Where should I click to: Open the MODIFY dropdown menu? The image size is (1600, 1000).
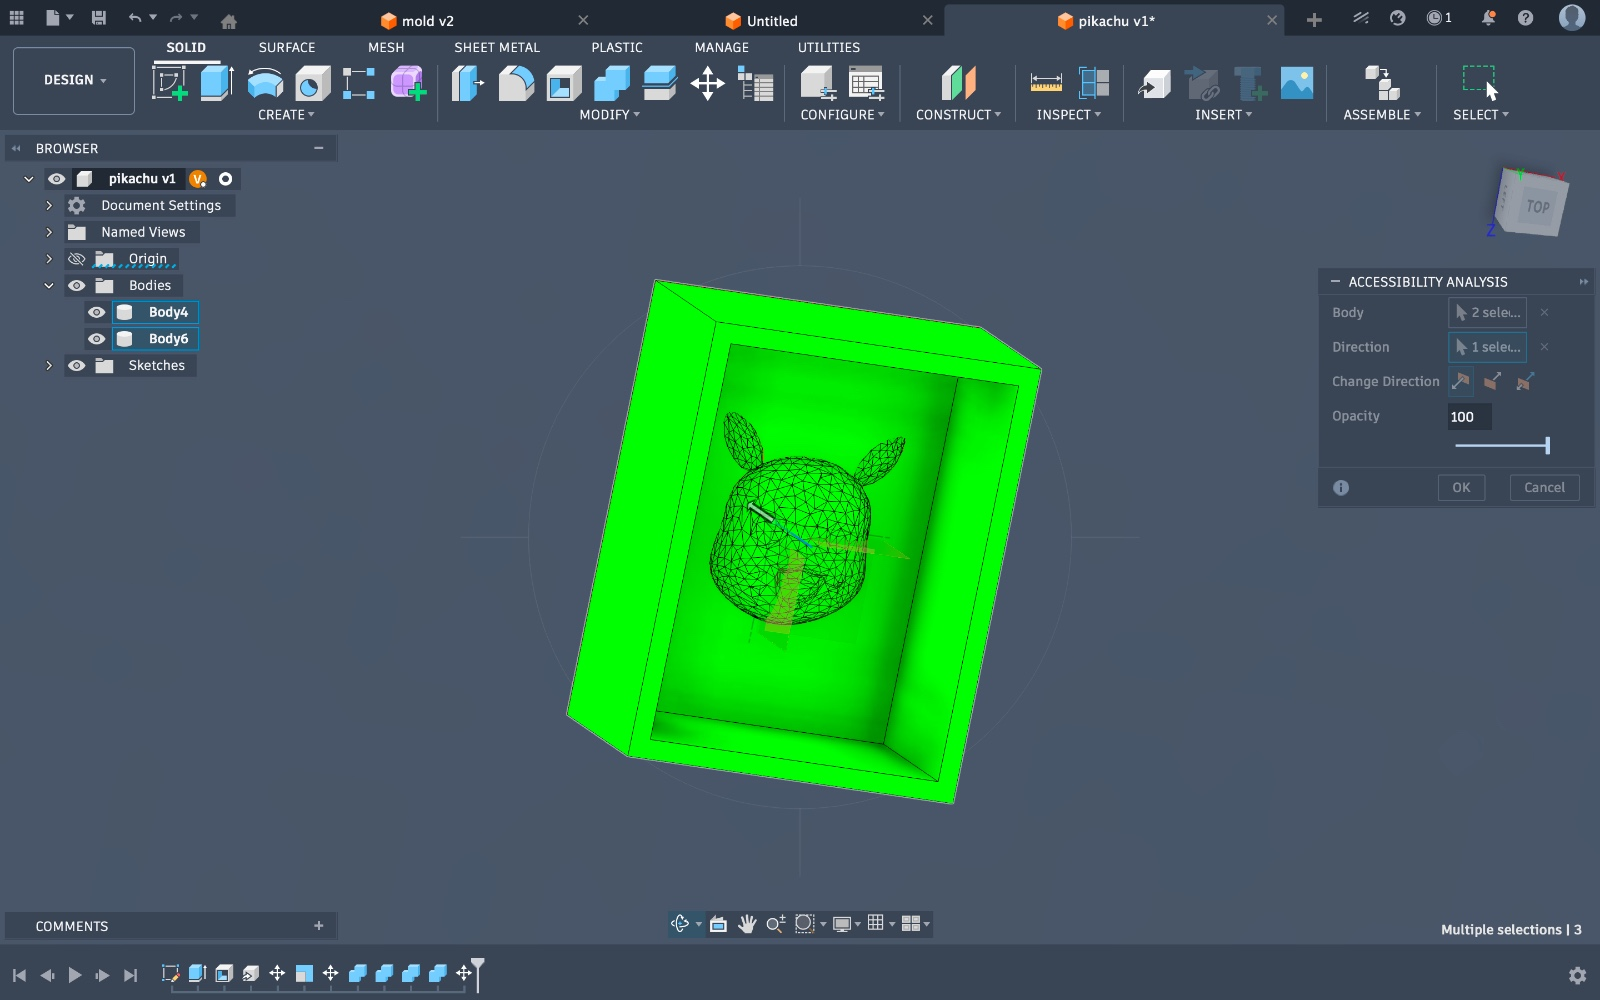(610, 115)
